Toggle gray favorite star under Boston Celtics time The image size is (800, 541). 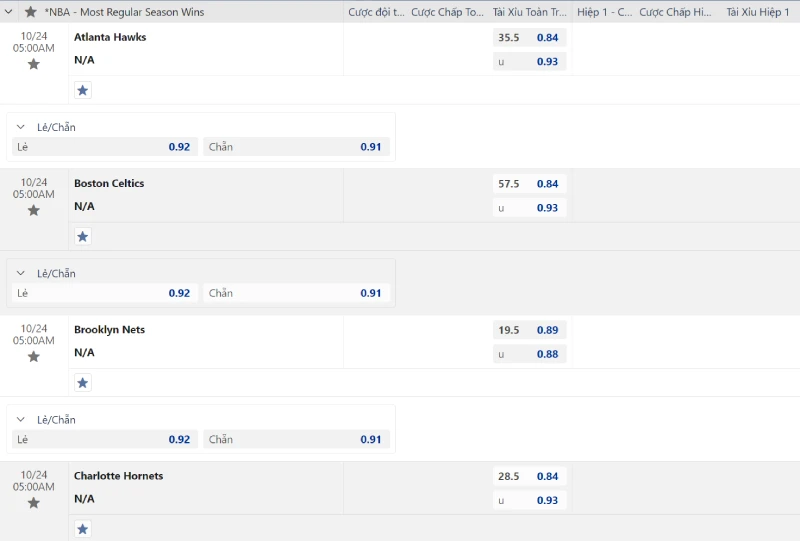pos(34,210)
